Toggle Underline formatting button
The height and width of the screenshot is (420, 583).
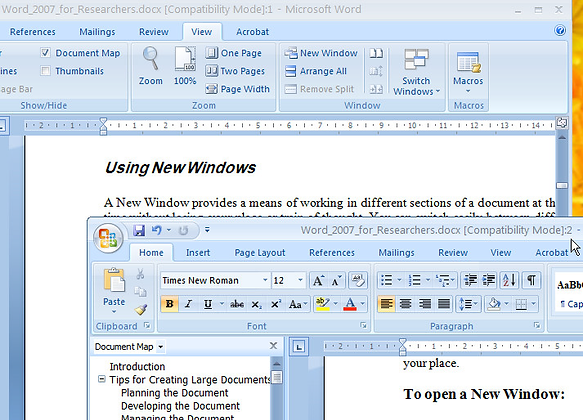coord(208,304)
